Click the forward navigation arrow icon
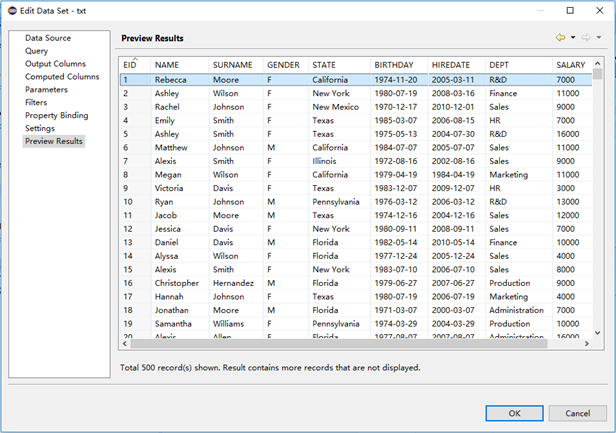Viewport: 616px width, 433px height. (586, 38)
